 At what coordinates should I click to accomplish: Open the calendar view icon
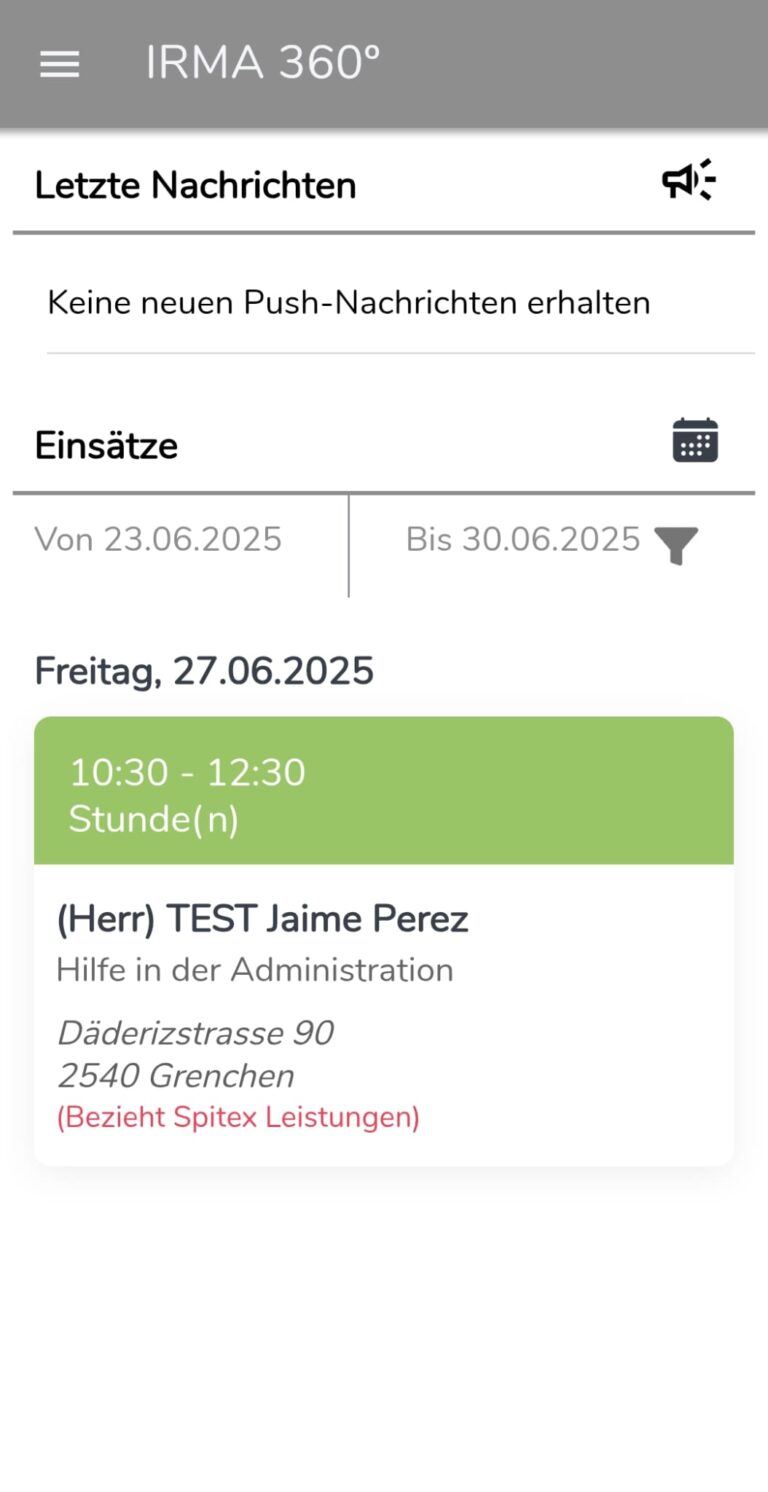click(695, 441)
